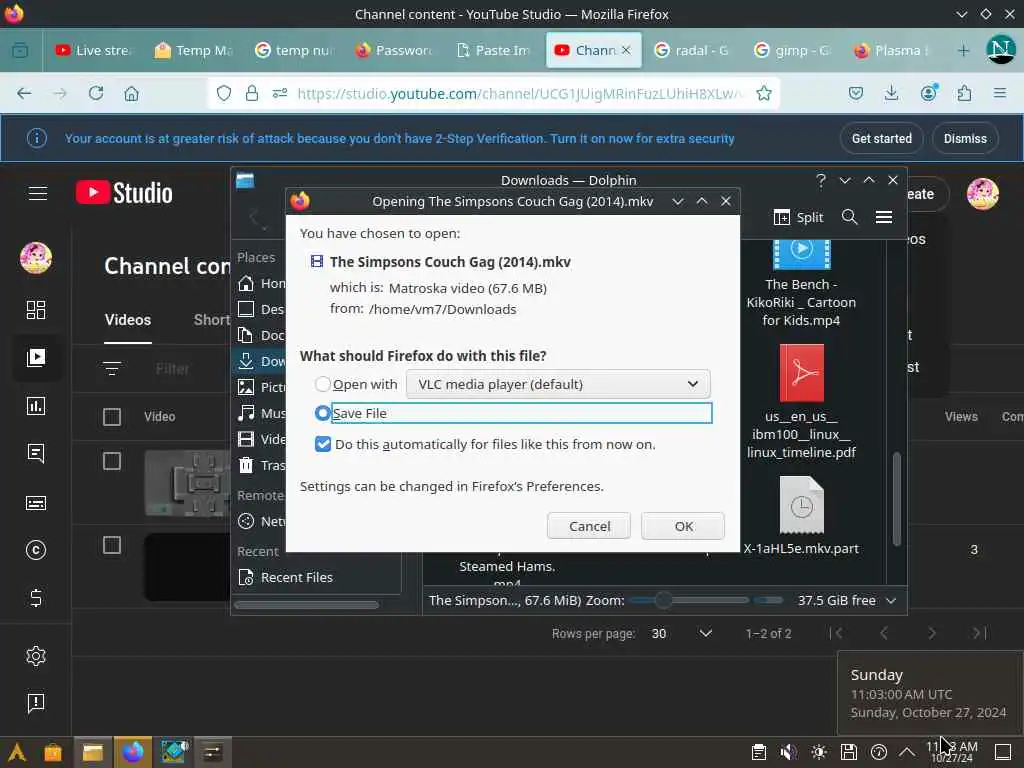Click Dolphin search magnifier icon
This screenshot has height=768, width=1024.
tap(849, 217)
